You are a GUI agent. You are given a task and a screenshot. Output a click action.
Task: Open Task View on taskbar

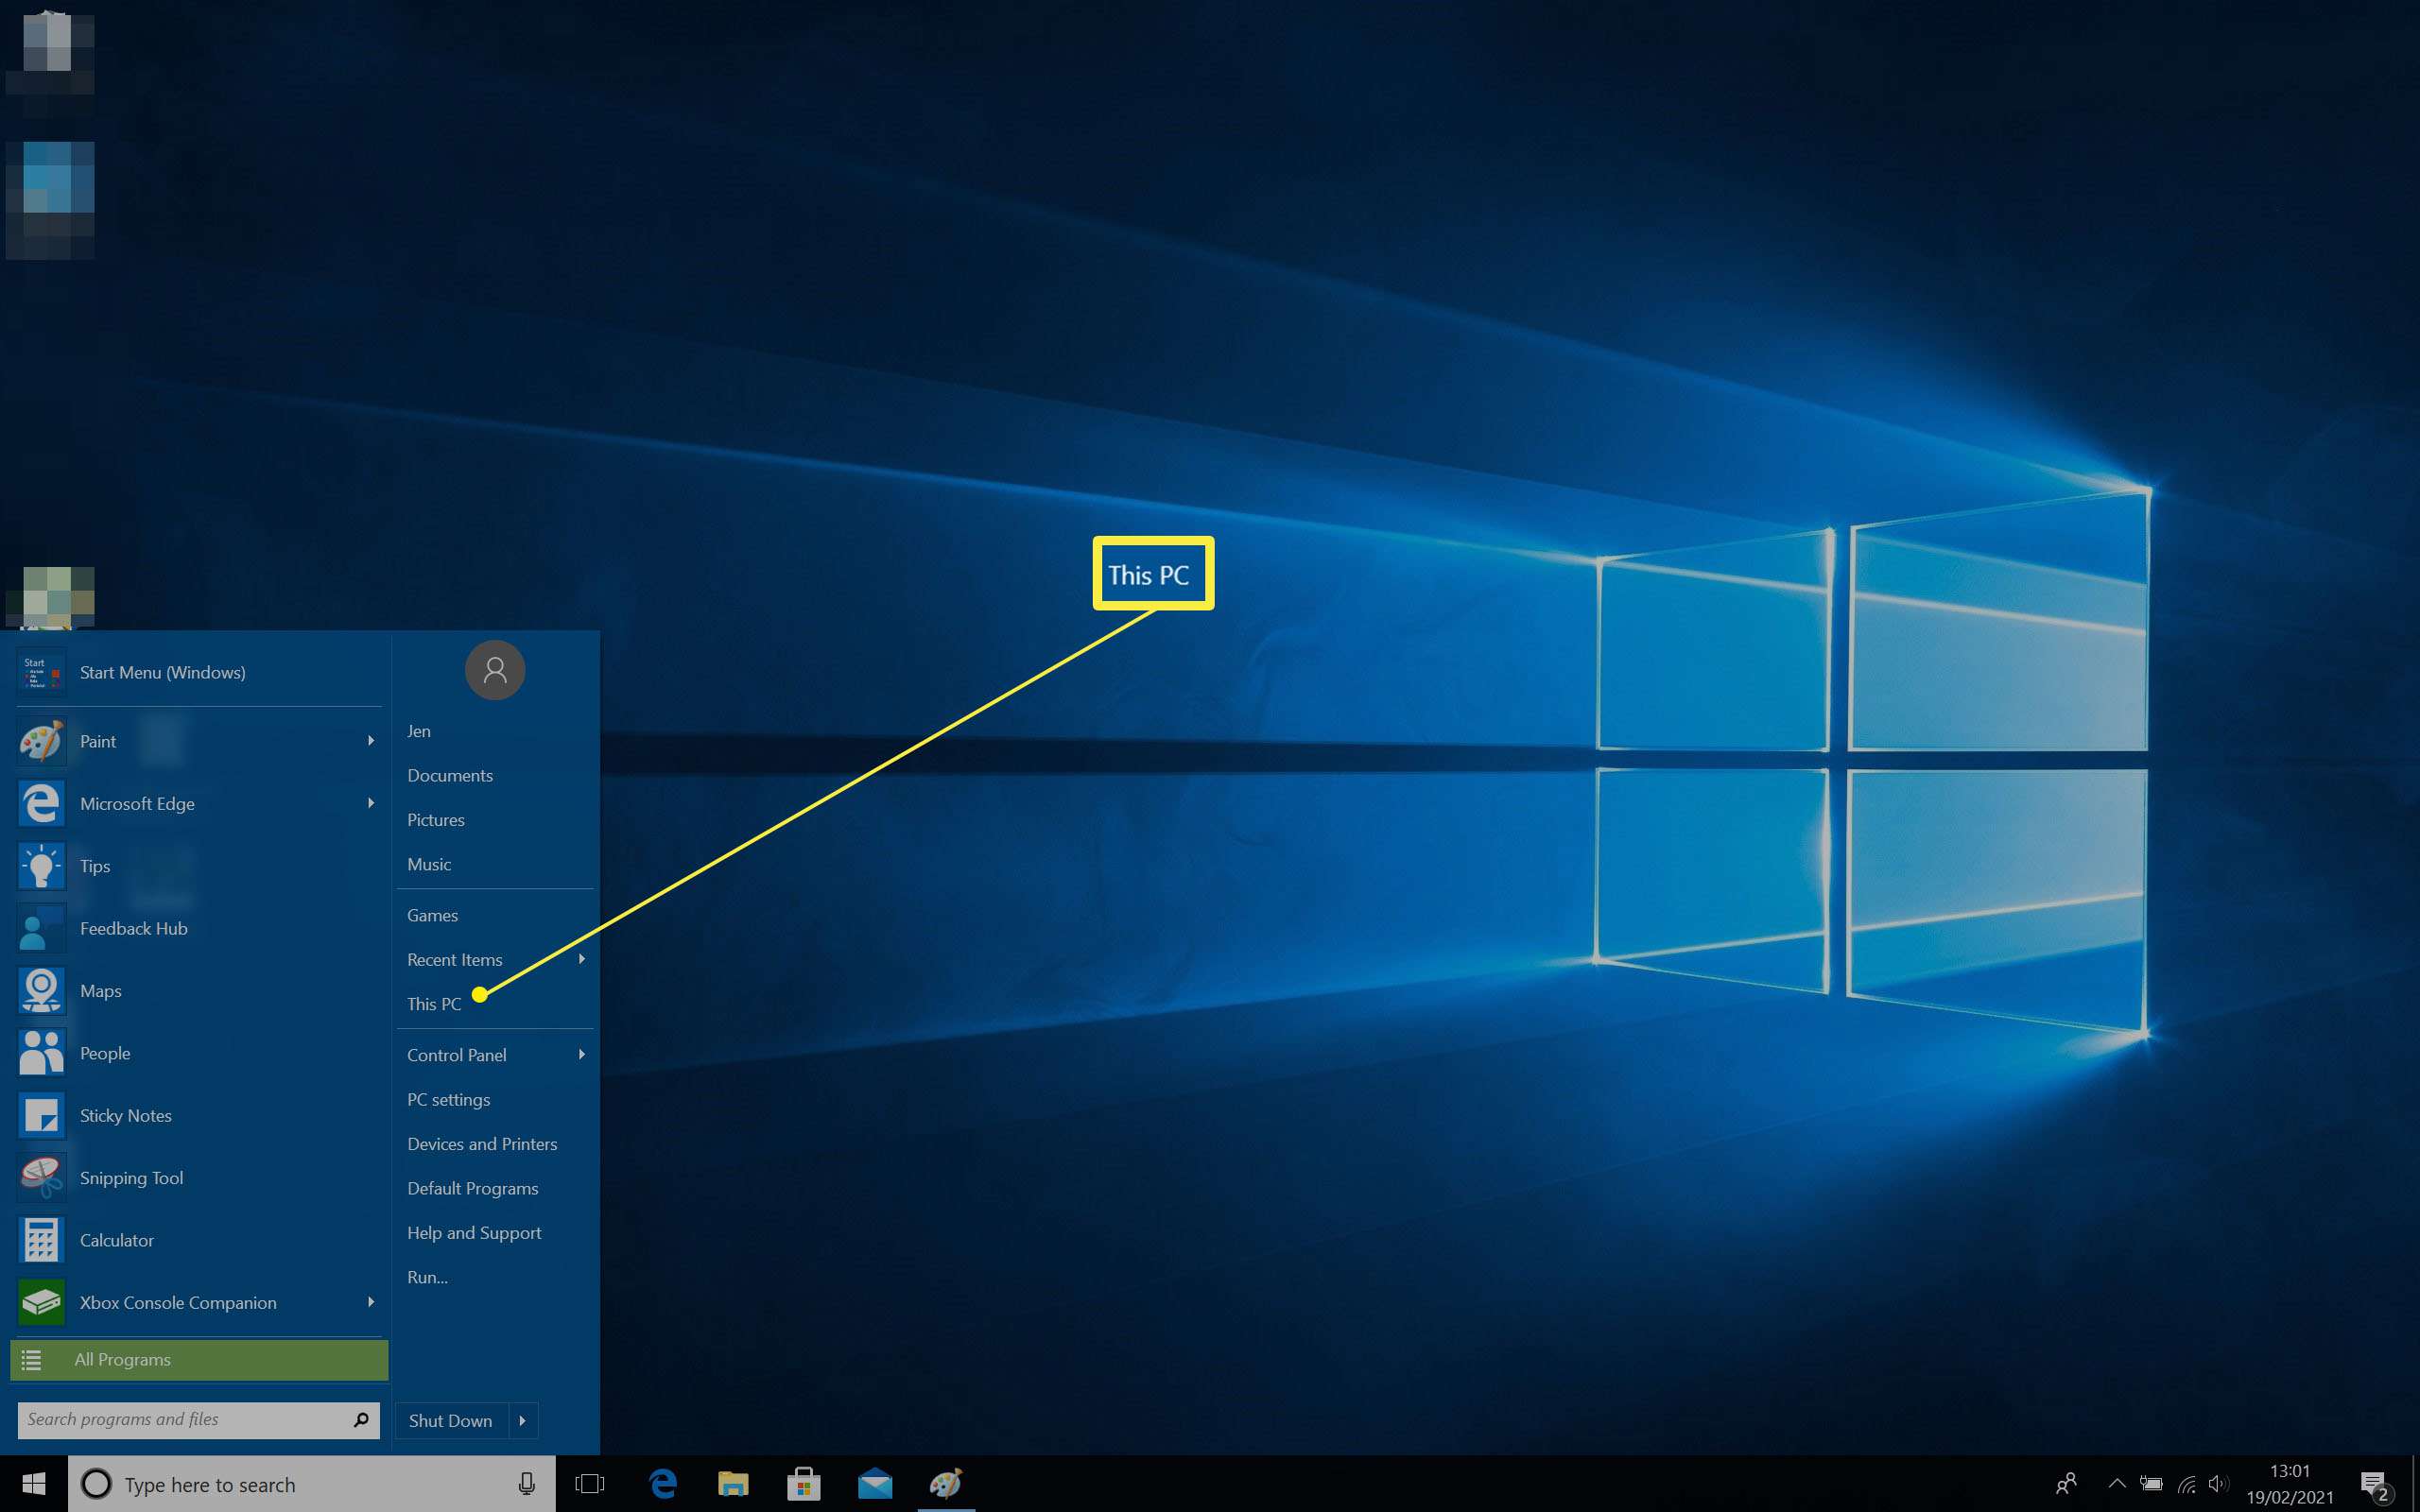587,1485
